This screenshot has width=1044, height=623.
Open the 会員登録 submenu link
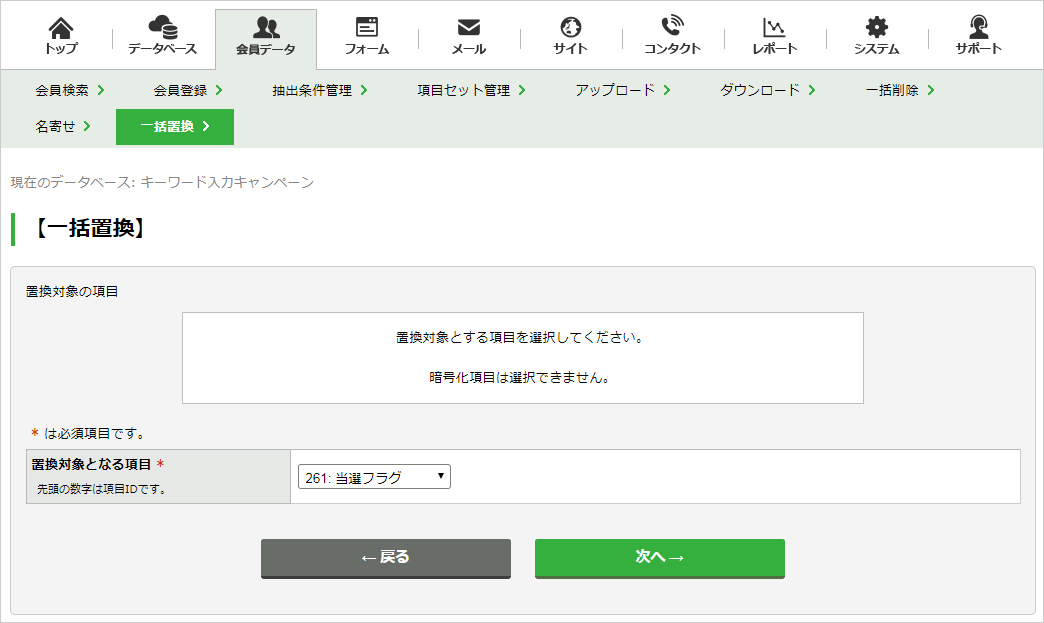coord(188,90)
